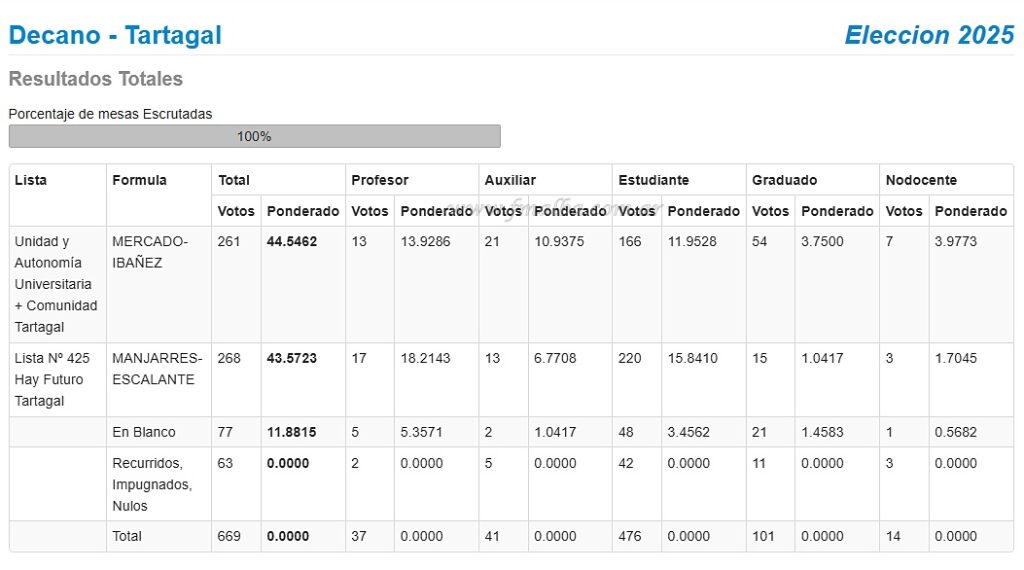
Task: Click the bold 44.5462 total weighted value
Action: (x=291, y=242)
